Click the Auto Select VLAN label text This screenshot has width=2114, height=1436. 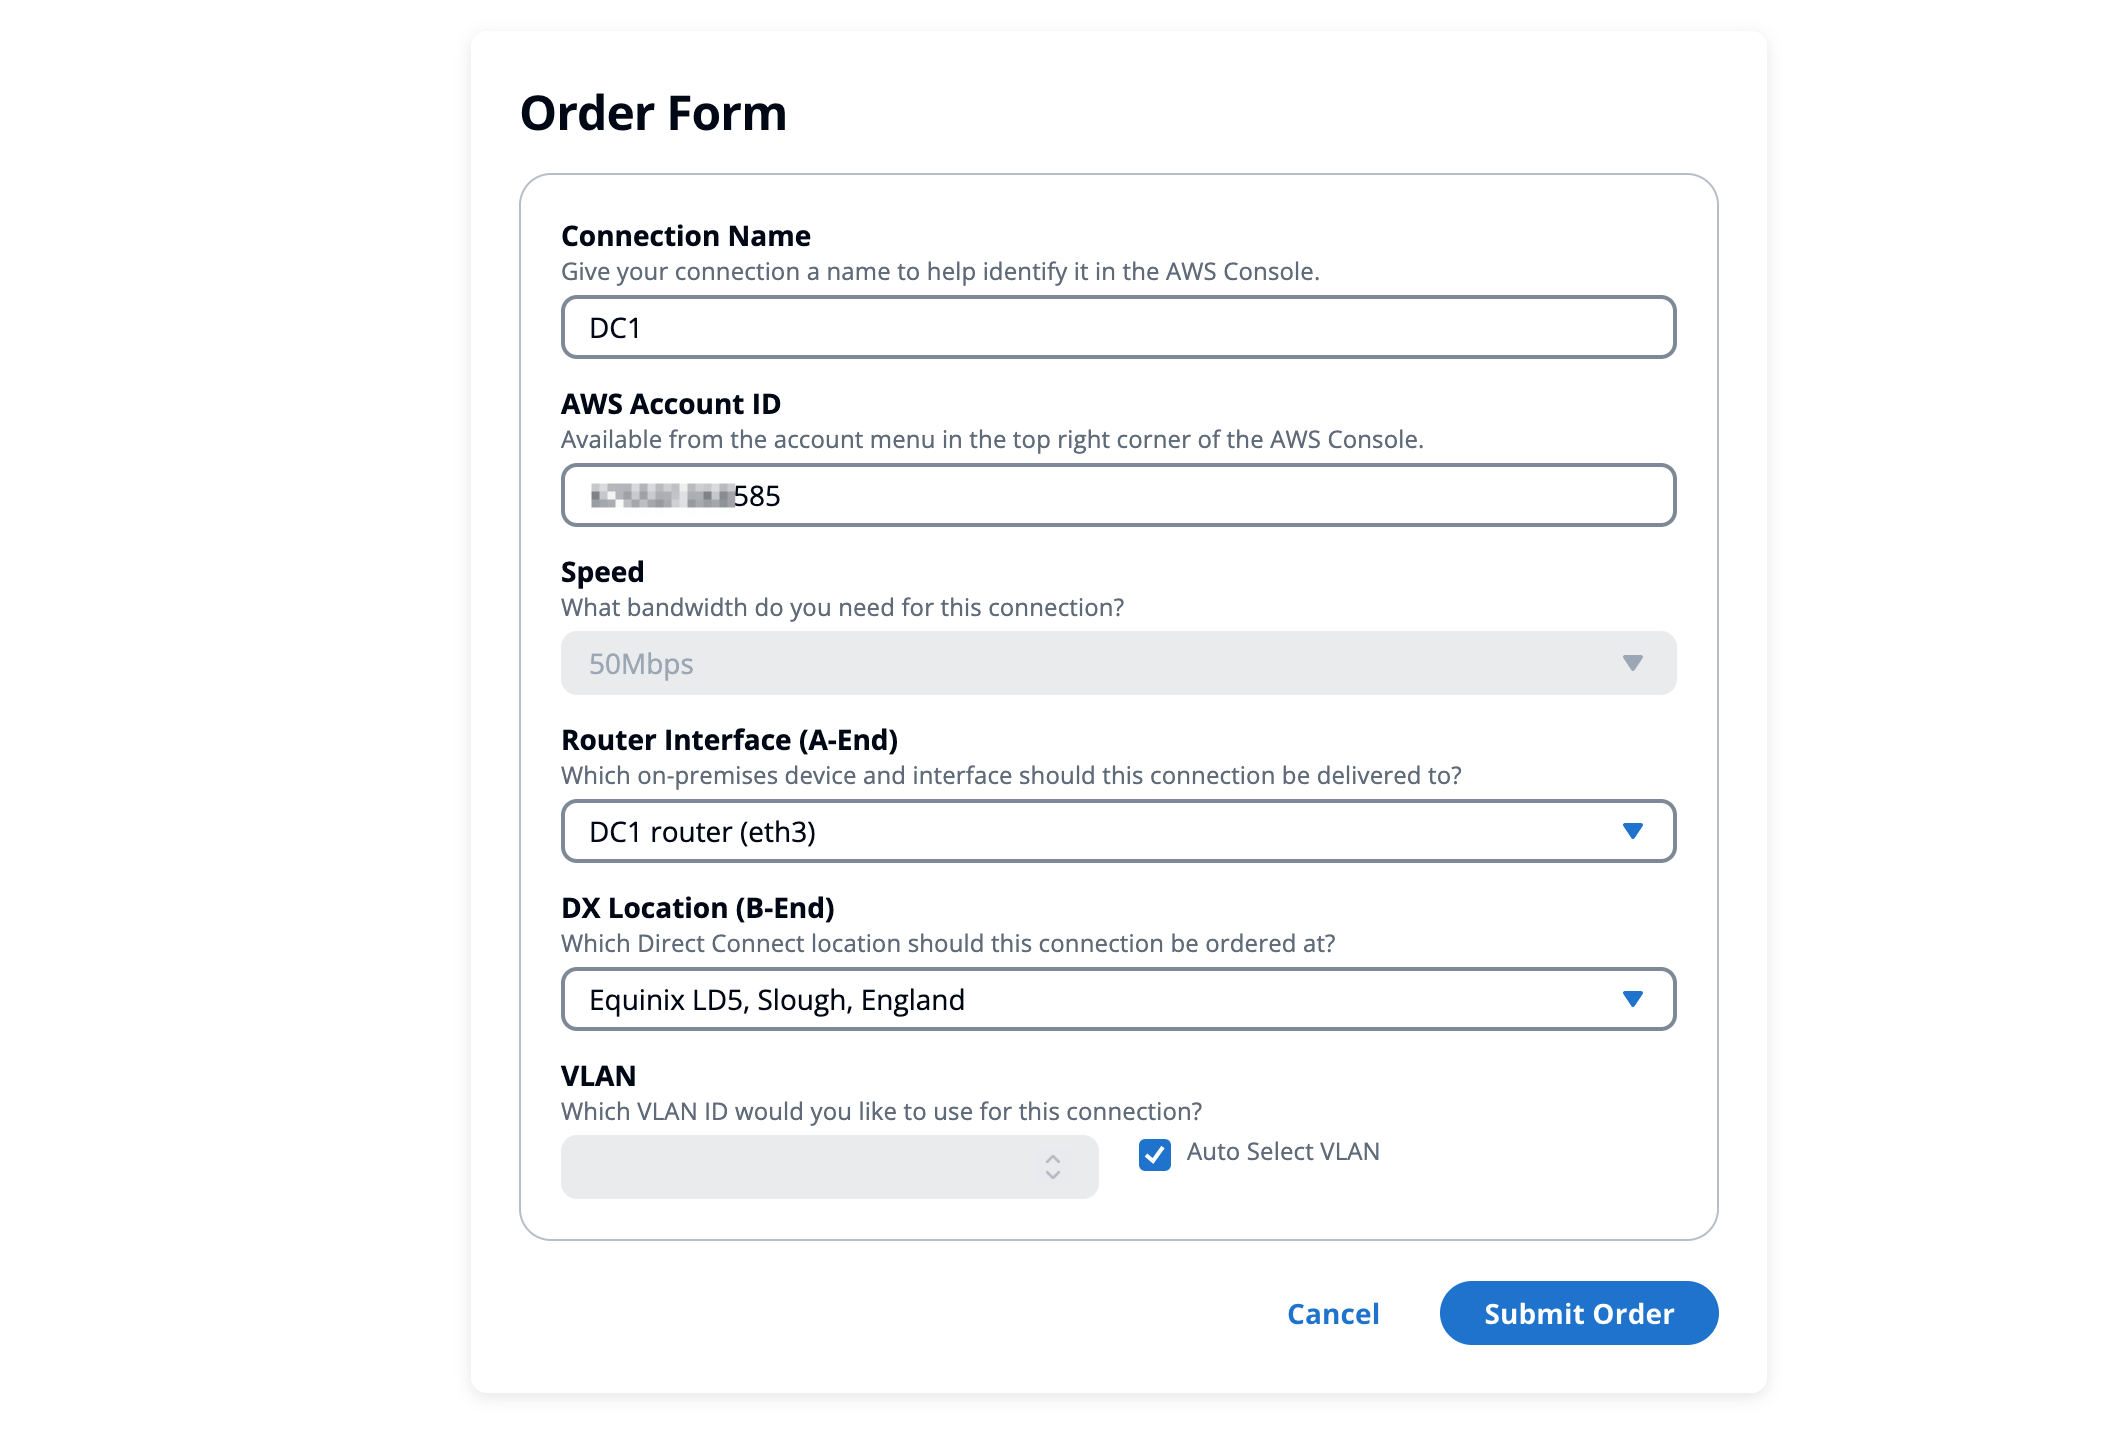[1283, 1152]
